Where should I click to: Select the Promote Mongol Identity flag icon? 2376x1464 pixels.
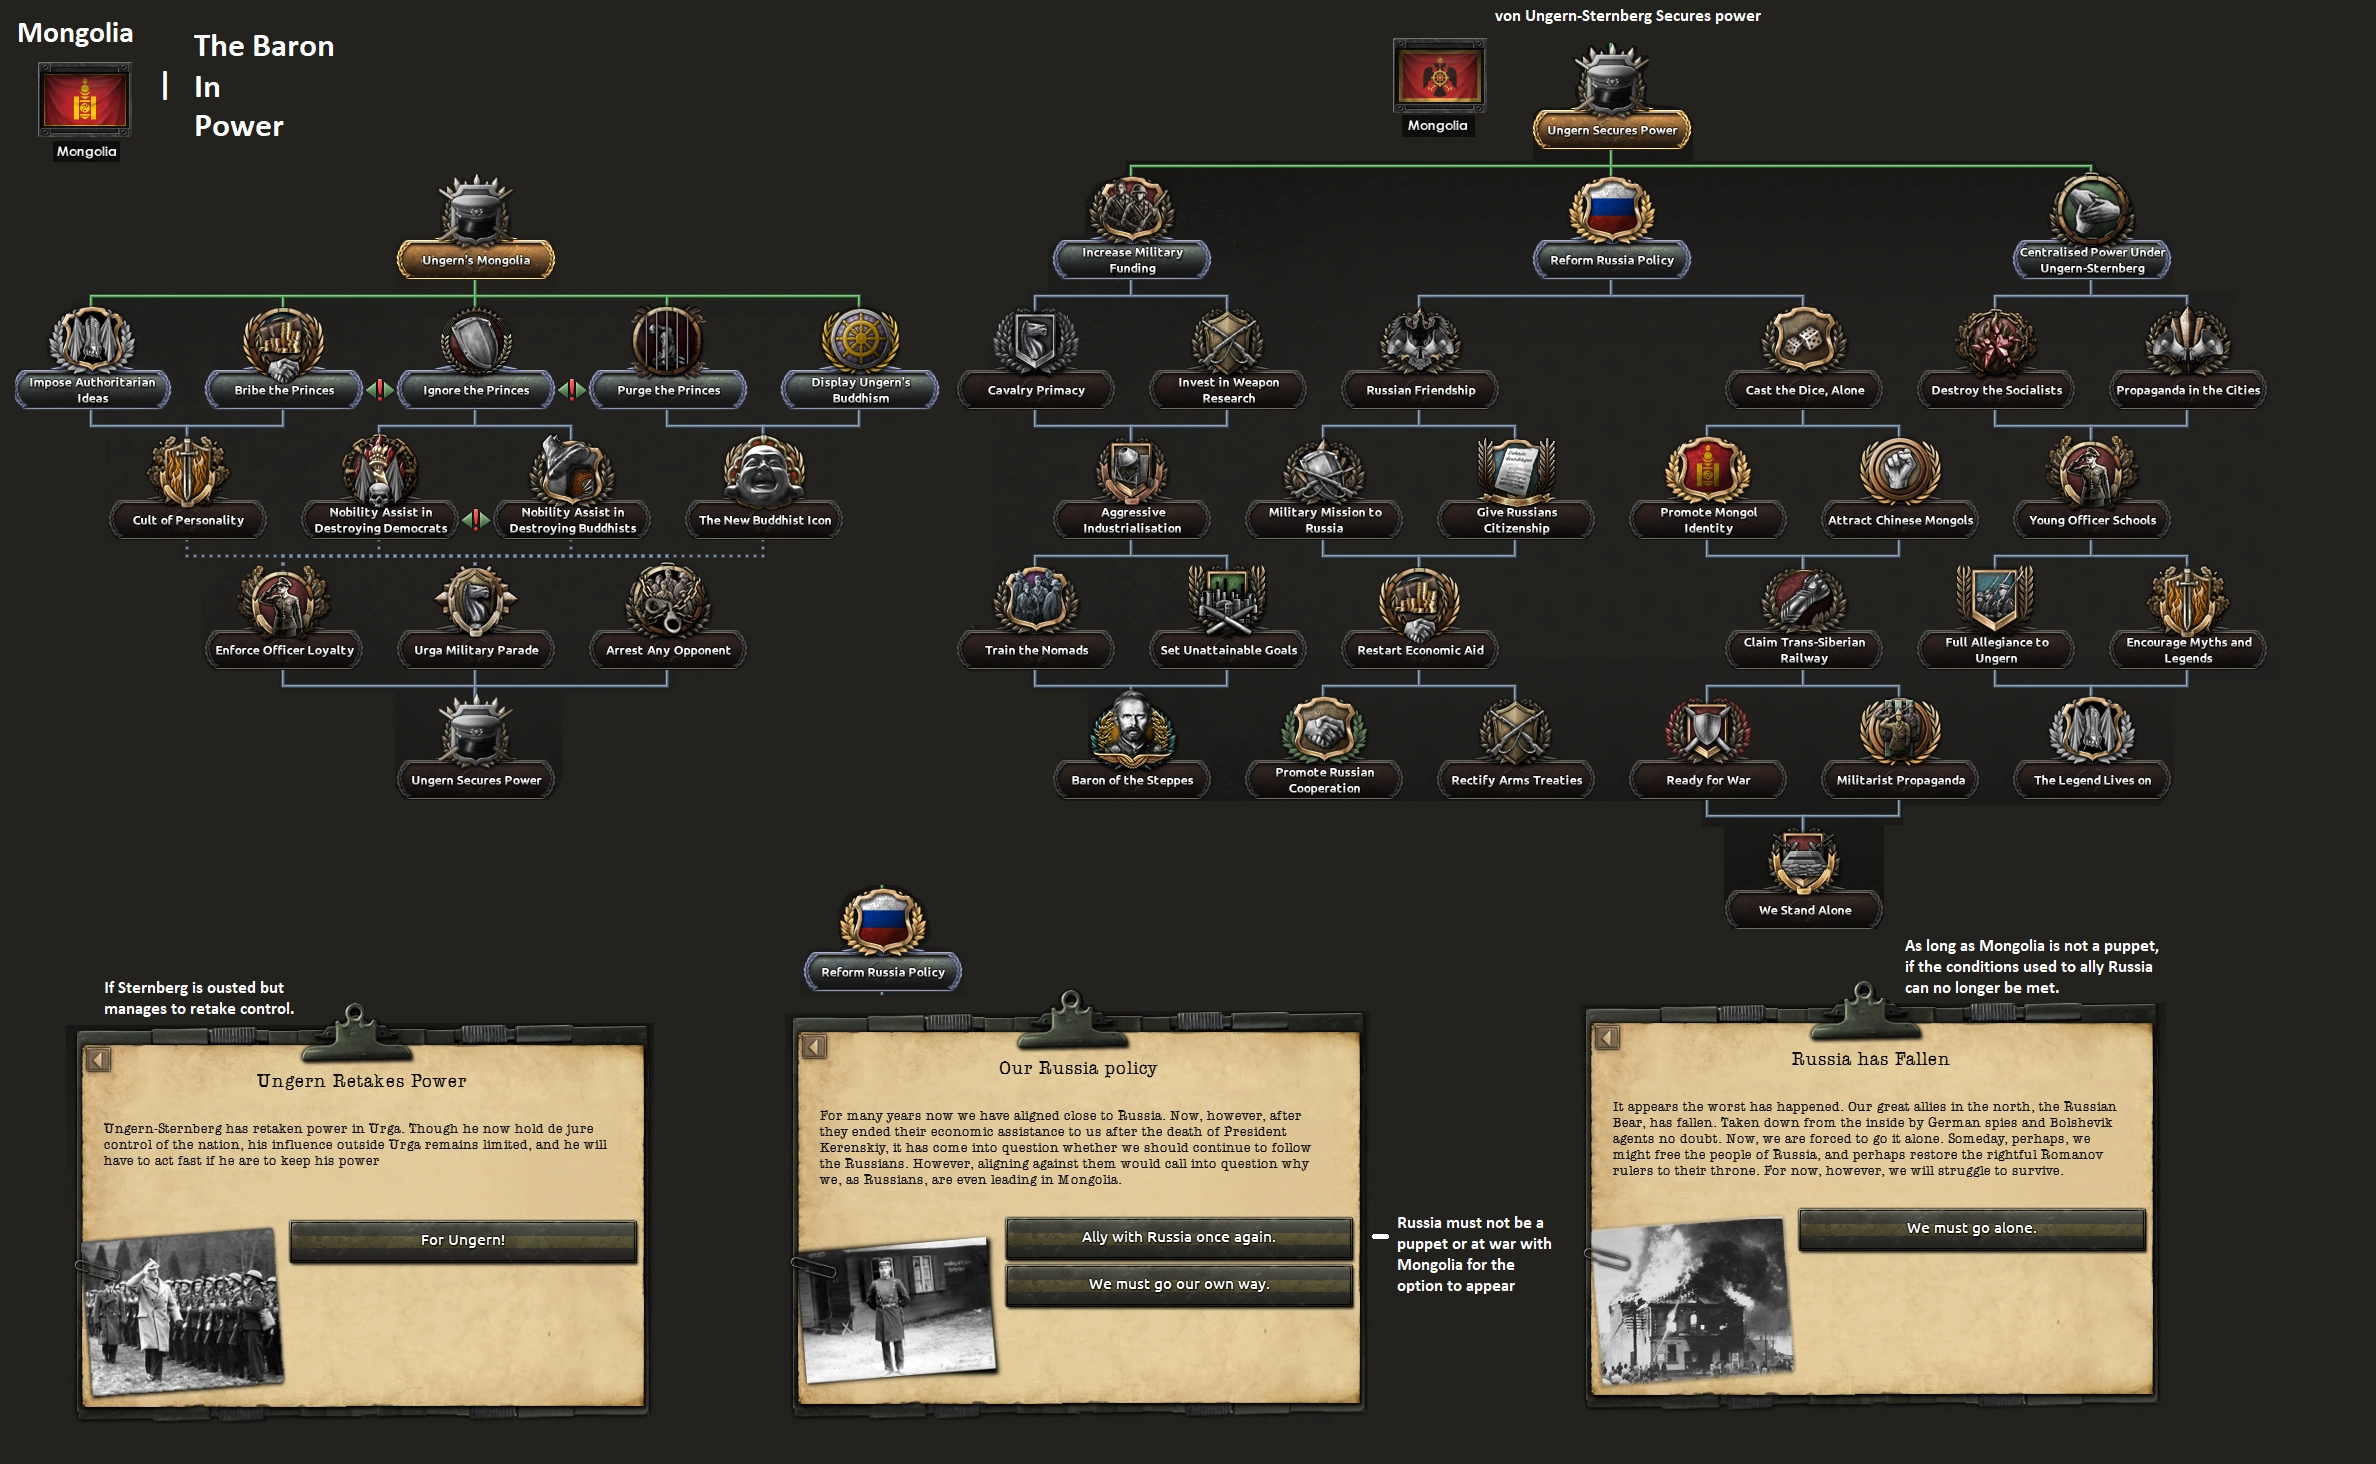(1707, 472)
